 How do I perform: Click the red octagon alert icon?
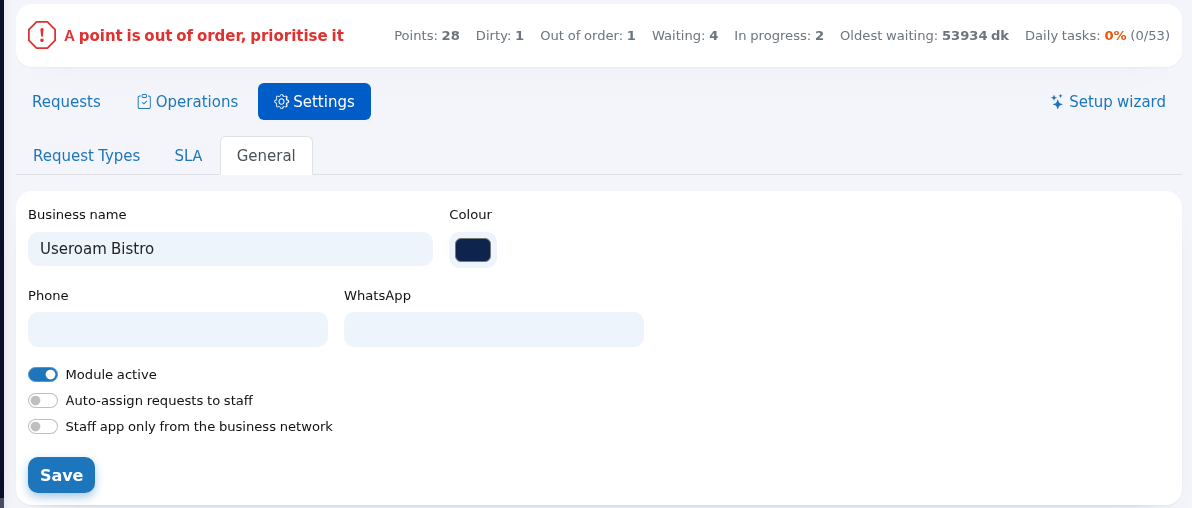(42, 35)
